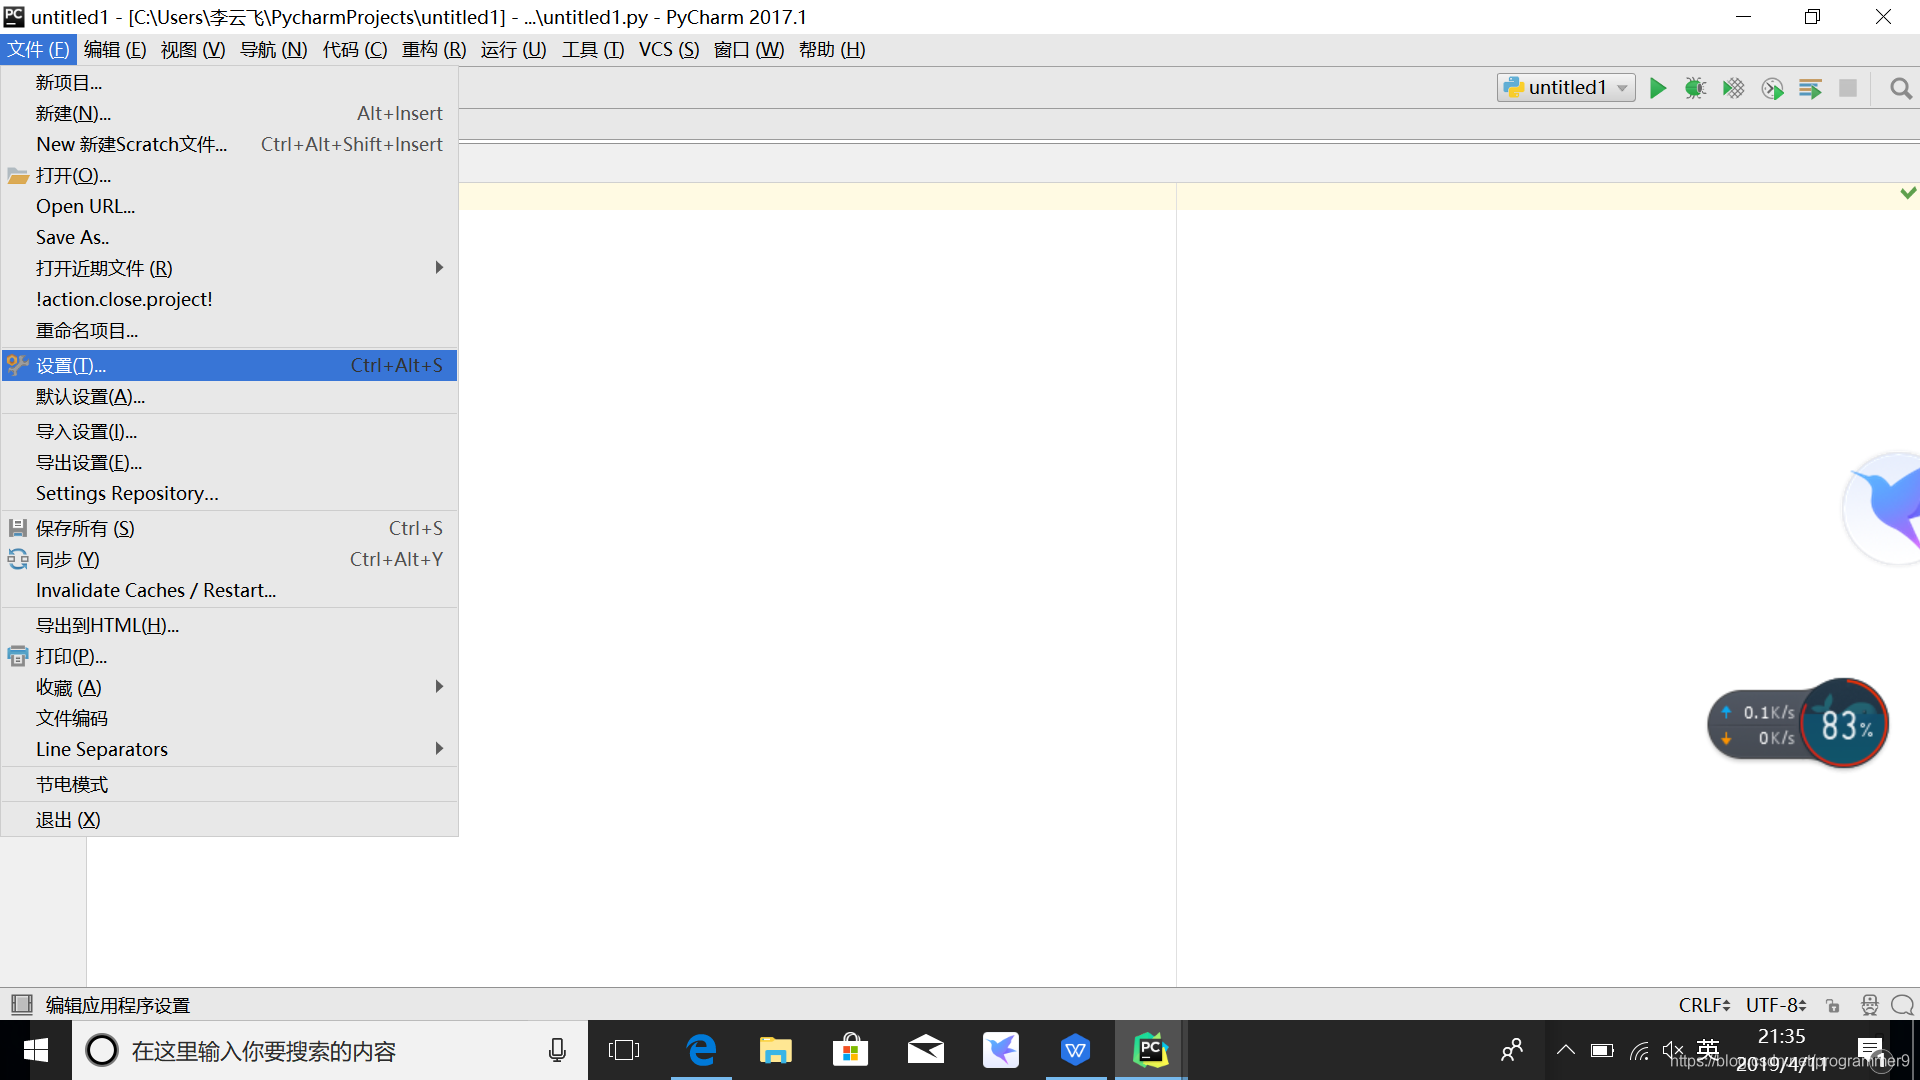Choose Settings Repository... entry
The height and width of the screenshot is (1080, 1920).
pyautogui.click(x=229, y=493)
